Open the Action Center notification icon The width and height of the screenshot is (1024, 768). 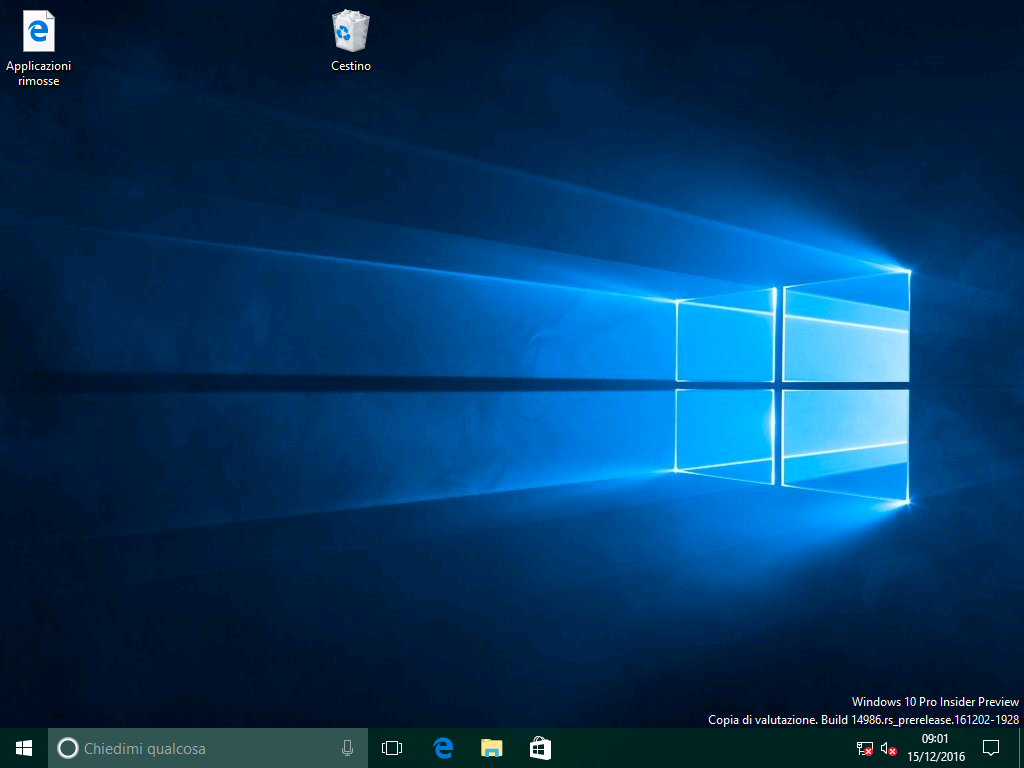pos(991,748)
